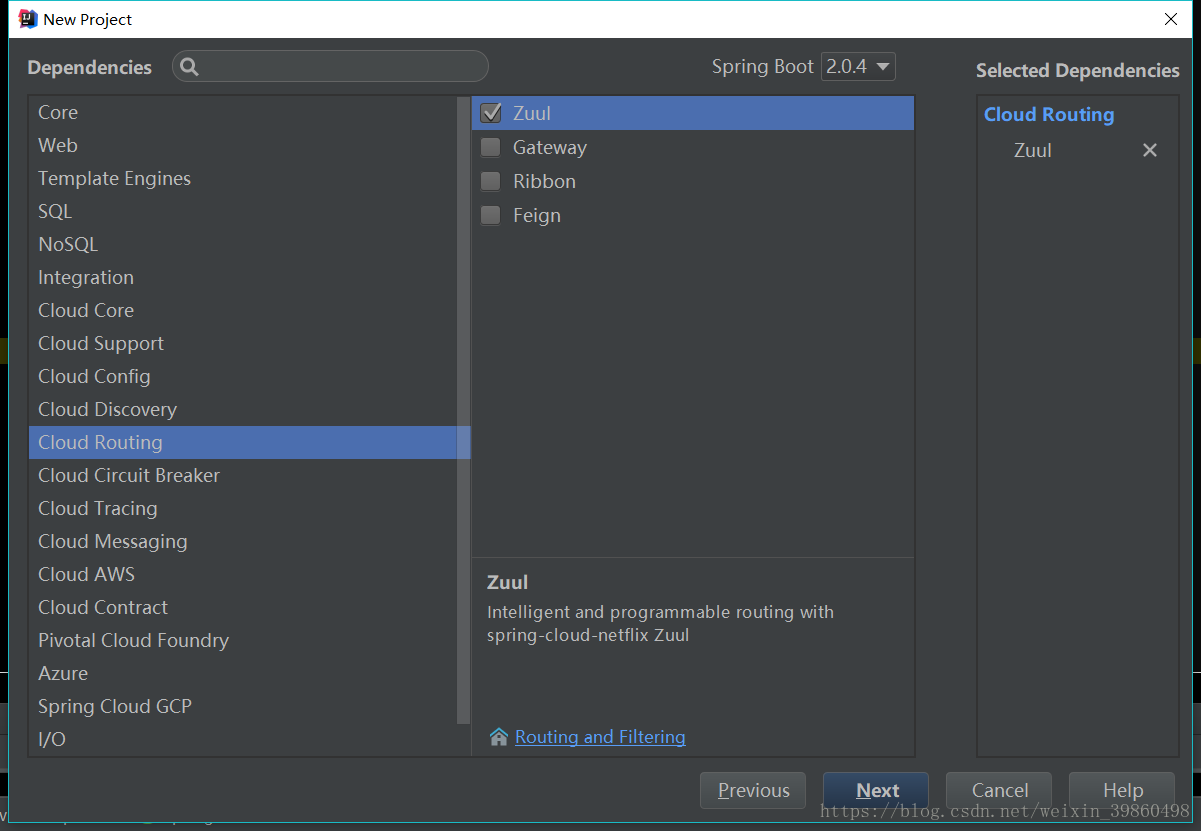Uncheck the Zuul checkbox
The width and height of the screenshot is (1201, 831).
pyautogui.click(x=490, y=113)
